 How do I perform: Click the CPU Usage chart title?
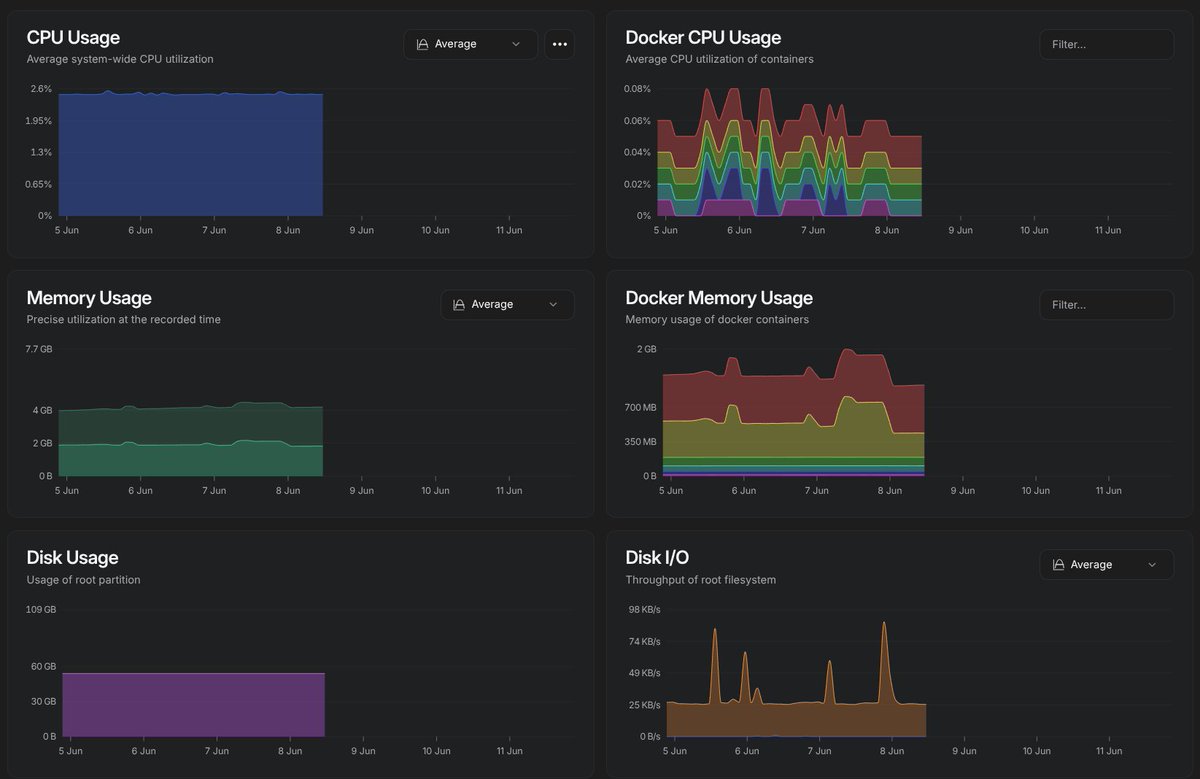[73, 37]
